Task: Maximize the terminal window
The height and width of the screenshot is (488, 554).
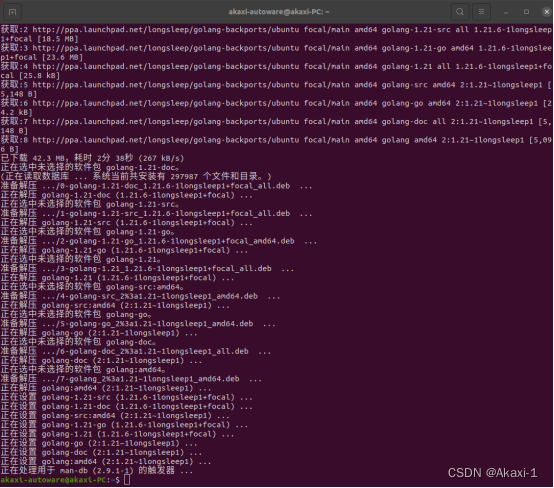Action: point(526,12)
